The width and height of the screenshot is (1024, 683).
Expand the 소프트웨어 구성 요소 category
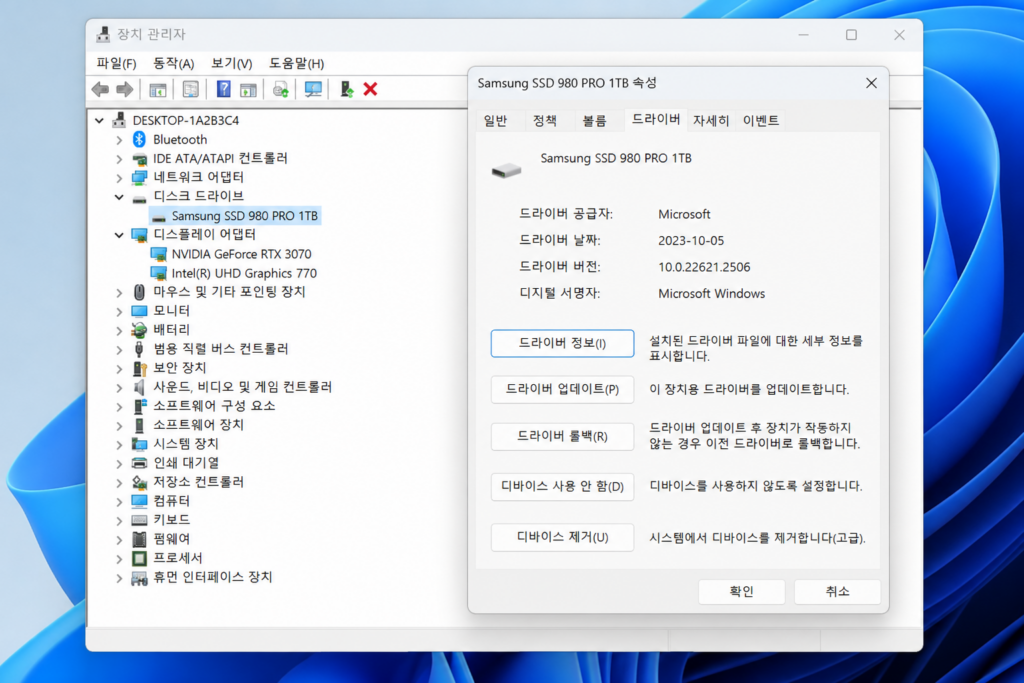point(119,407)
